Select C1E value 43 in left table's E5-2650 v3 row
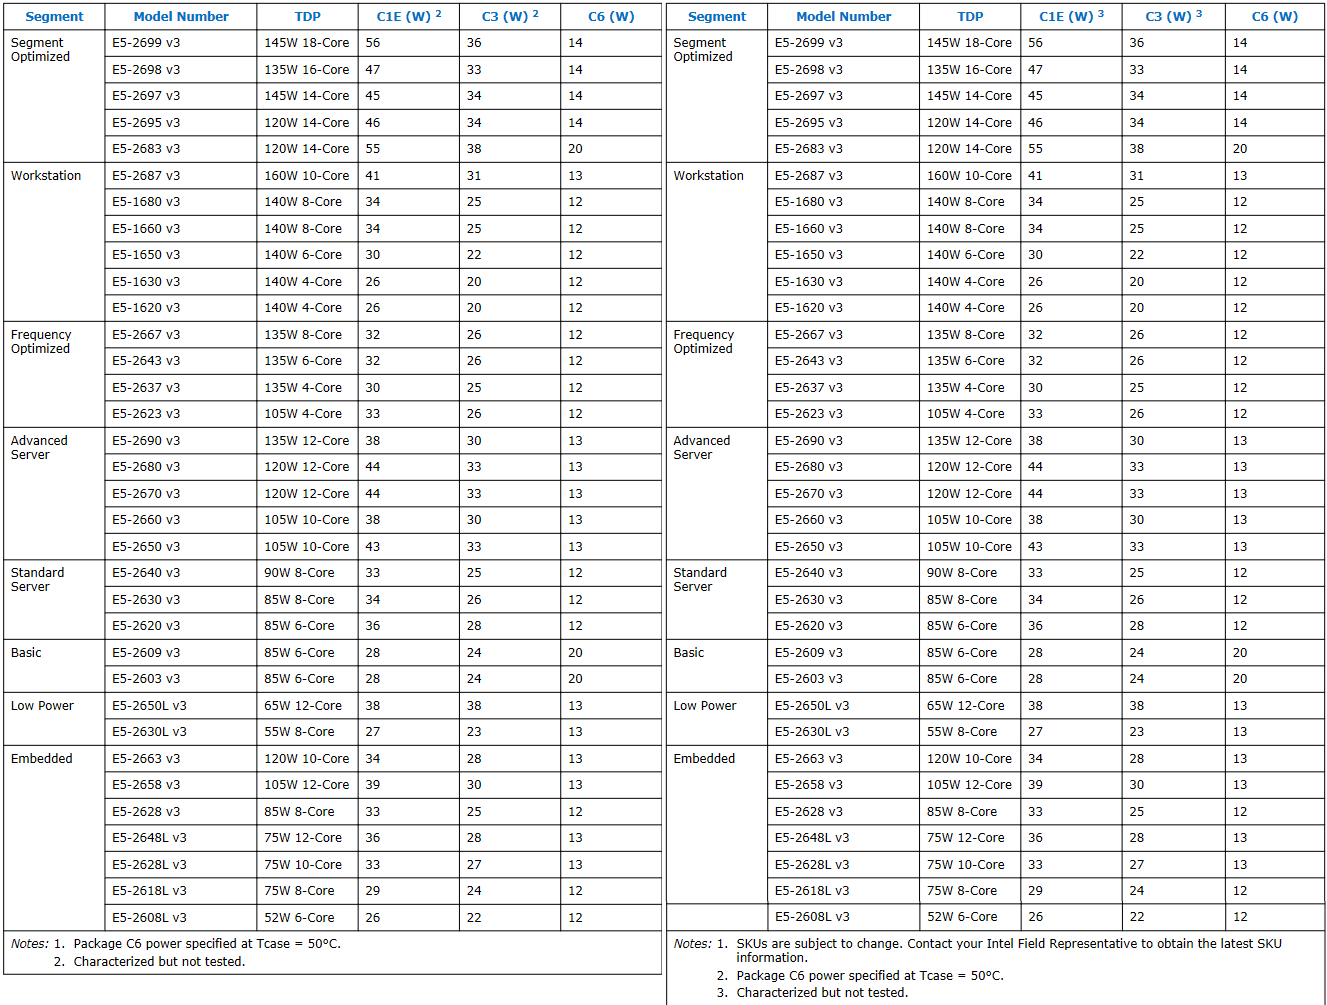This screenshot has height=1005, width=1327. [373, 547]
